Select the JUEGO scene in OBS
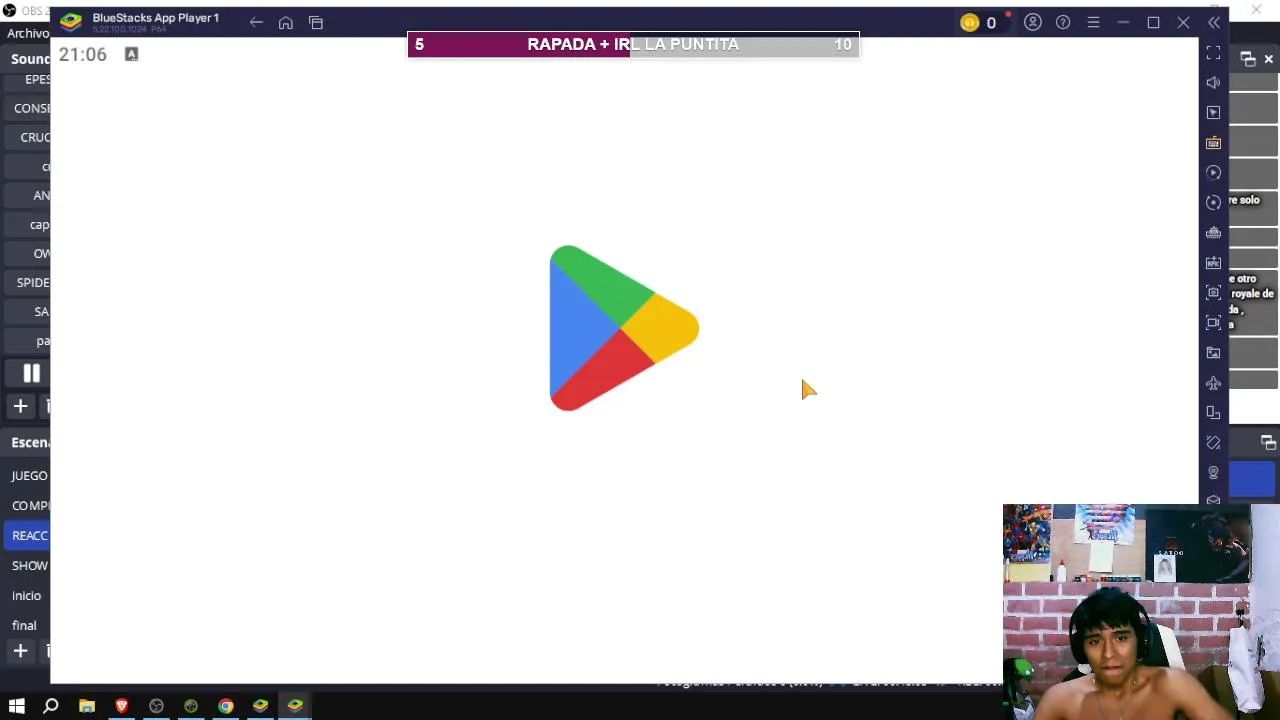Image resolution: width=1280 pixels, height=720 pixels. click(29, 476)
